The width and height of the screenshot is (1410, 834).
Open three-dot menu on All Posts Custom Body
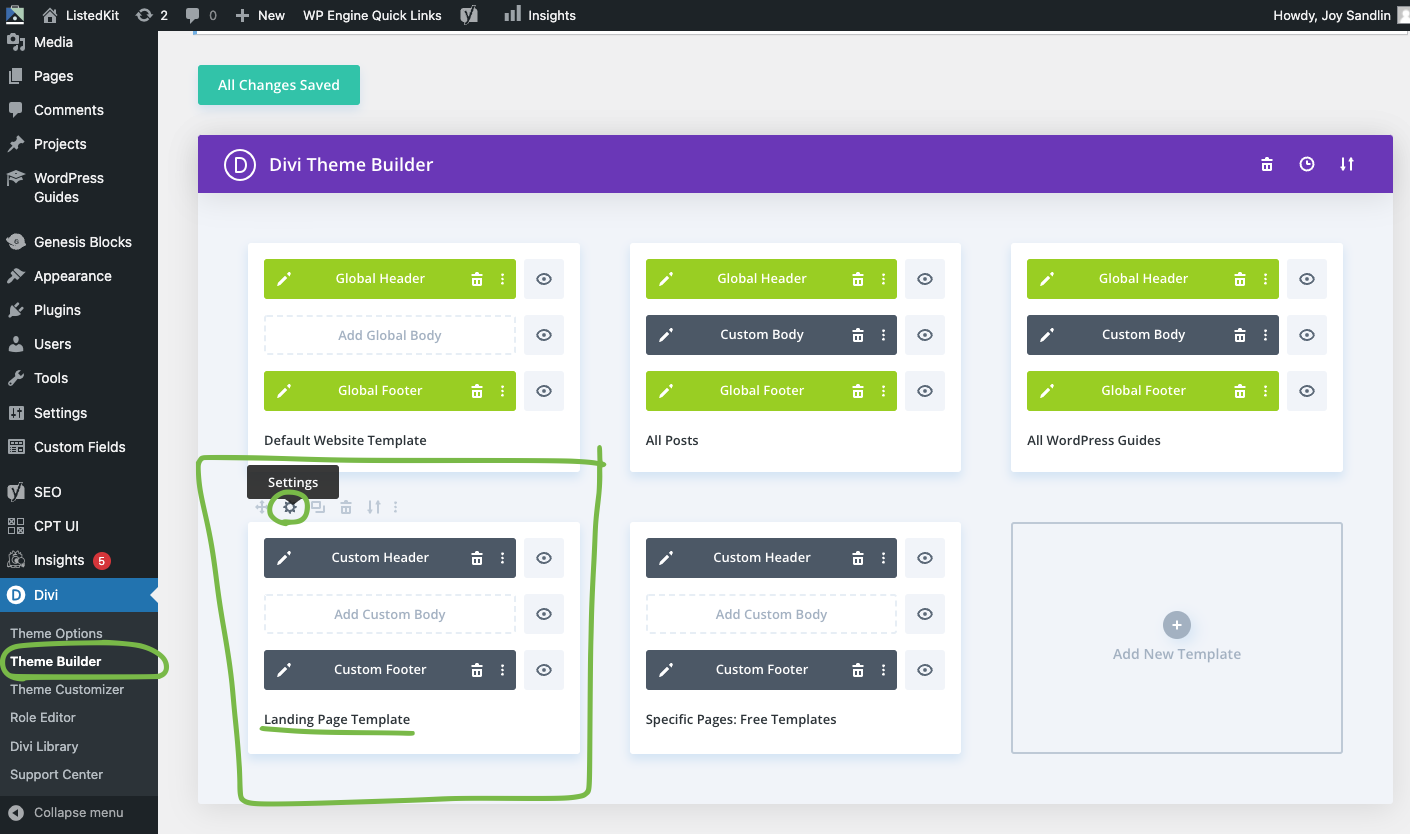point(884,335)
